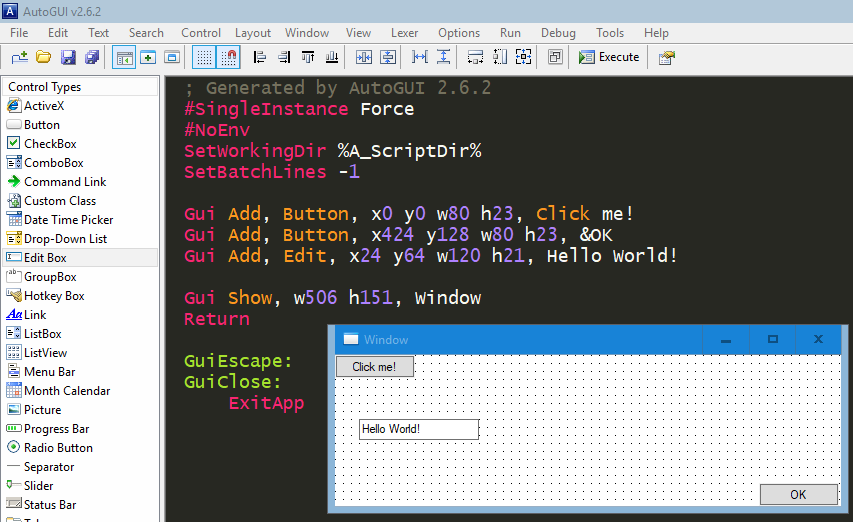This screenshot has width=853, height=522.
Task: Open the Control menu
Action: click(201, 33)
